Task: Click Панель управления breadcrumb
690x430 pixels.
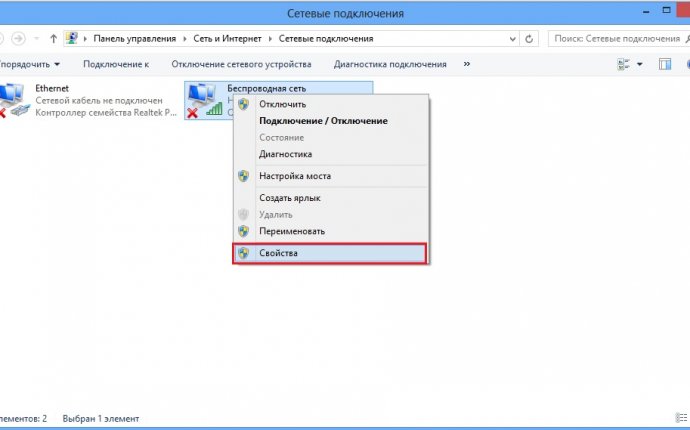Action: click(135, 39)
